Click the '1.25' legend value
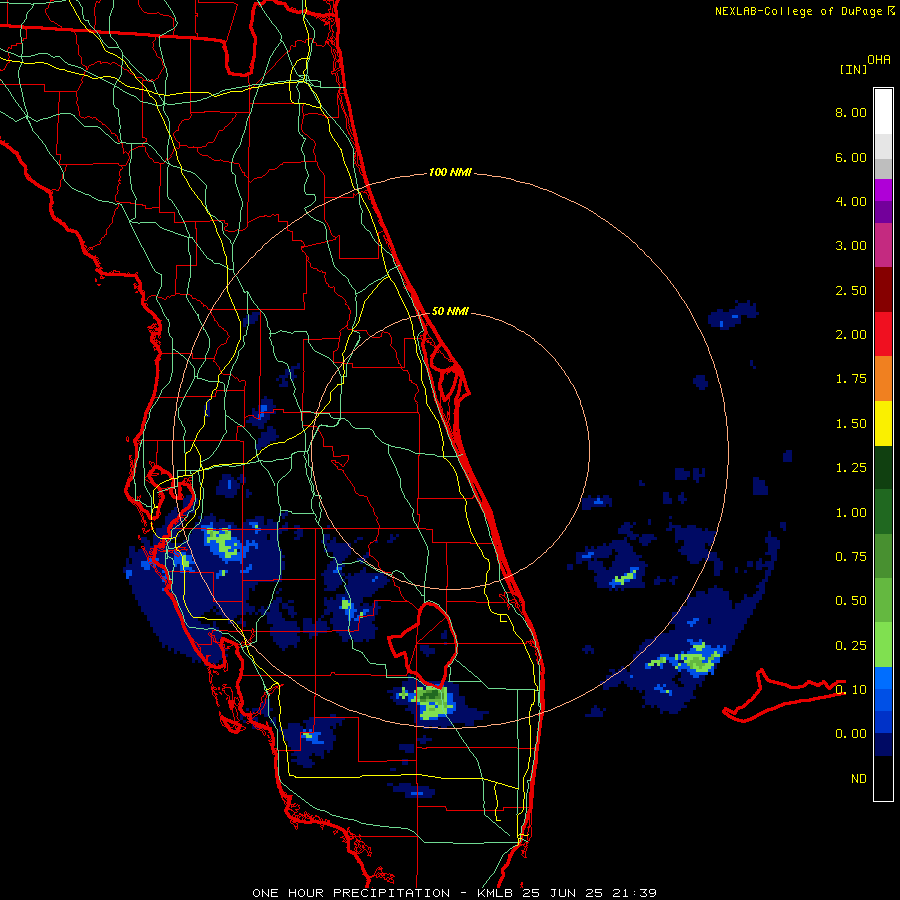 pos(850,468)
